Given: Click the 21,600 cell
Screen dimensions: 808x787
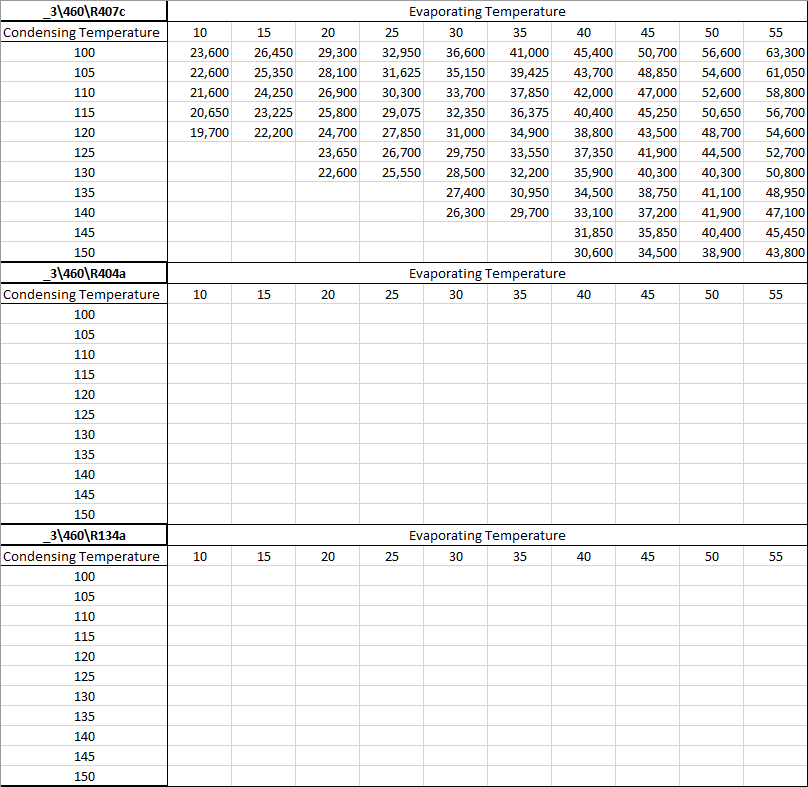Looking at the screenshot, I should point(199,93).
